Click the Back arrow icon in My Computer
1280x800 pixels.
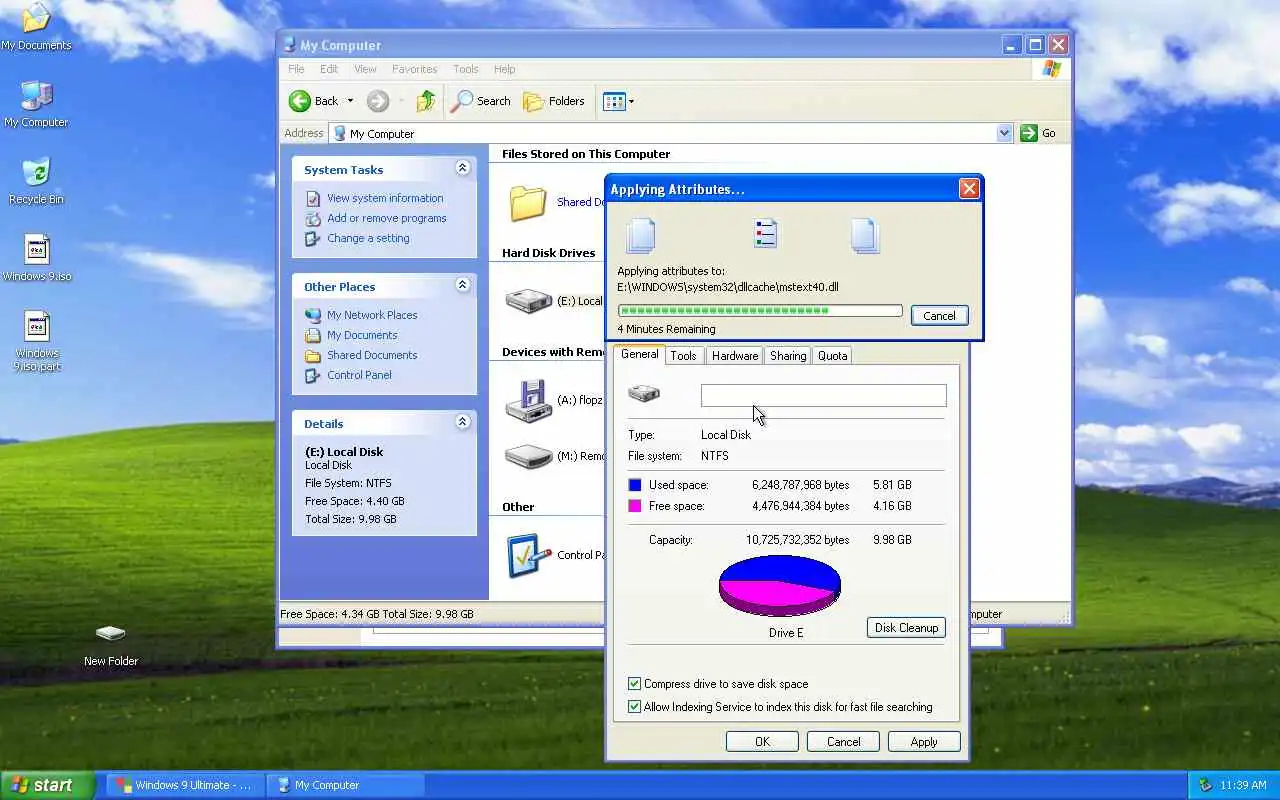[300, 101]
